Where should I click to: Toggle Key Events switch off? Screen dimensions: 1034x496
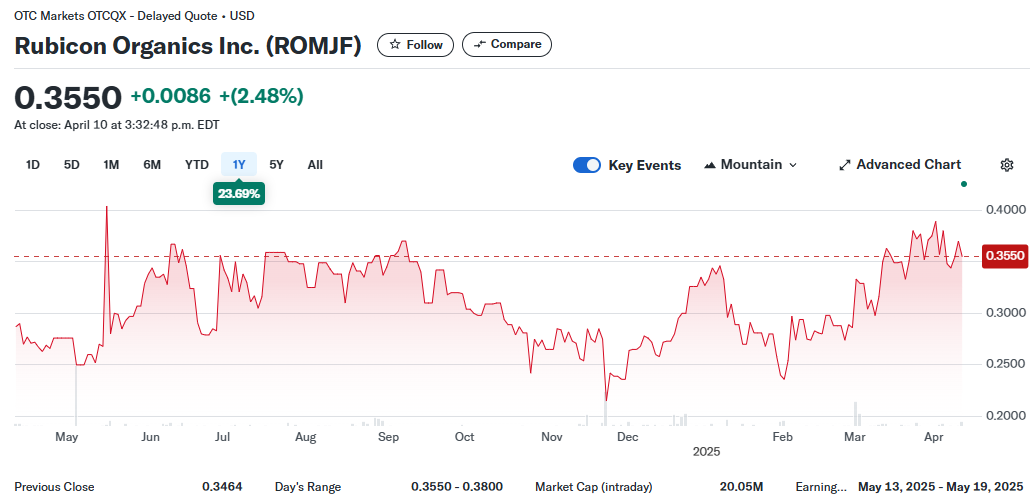click(587, 165)
